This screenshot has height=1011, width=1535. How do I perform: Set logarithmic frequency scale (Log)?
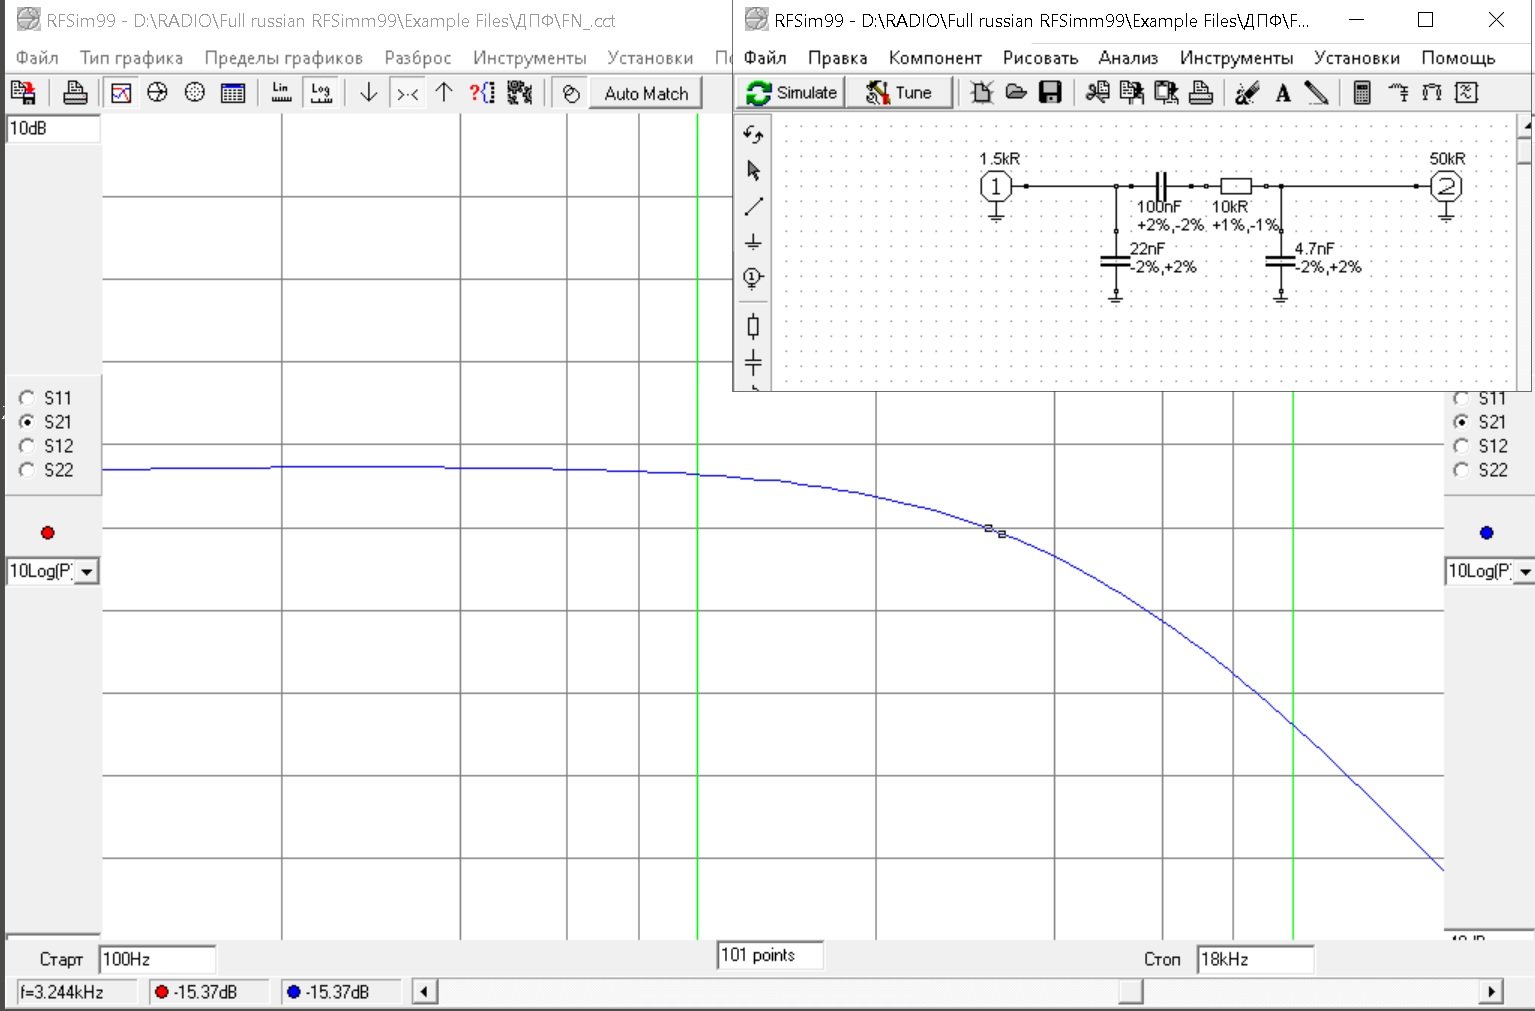click(x=320, y=93)
